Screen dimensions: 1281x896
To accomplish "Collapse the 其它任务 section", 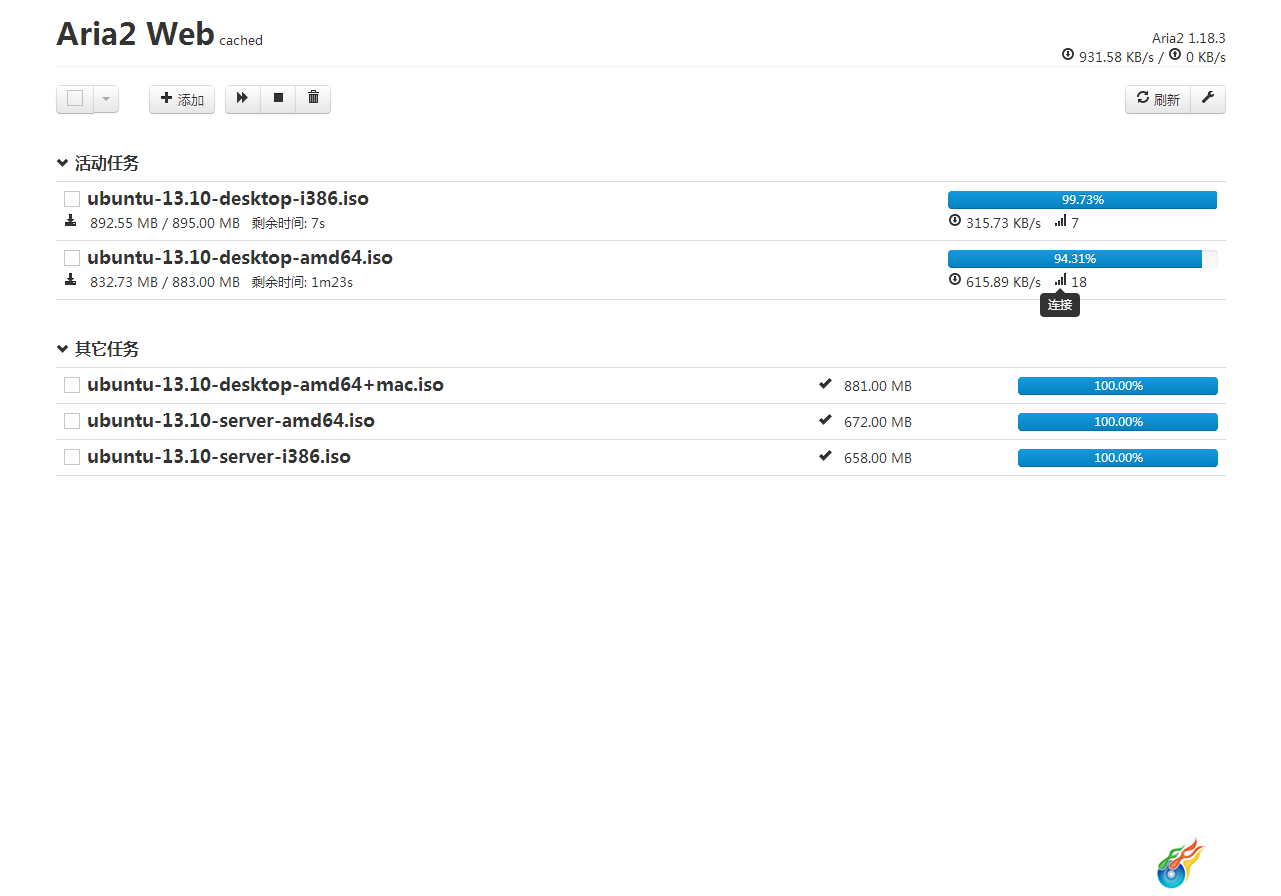I will tap(98, 349).
